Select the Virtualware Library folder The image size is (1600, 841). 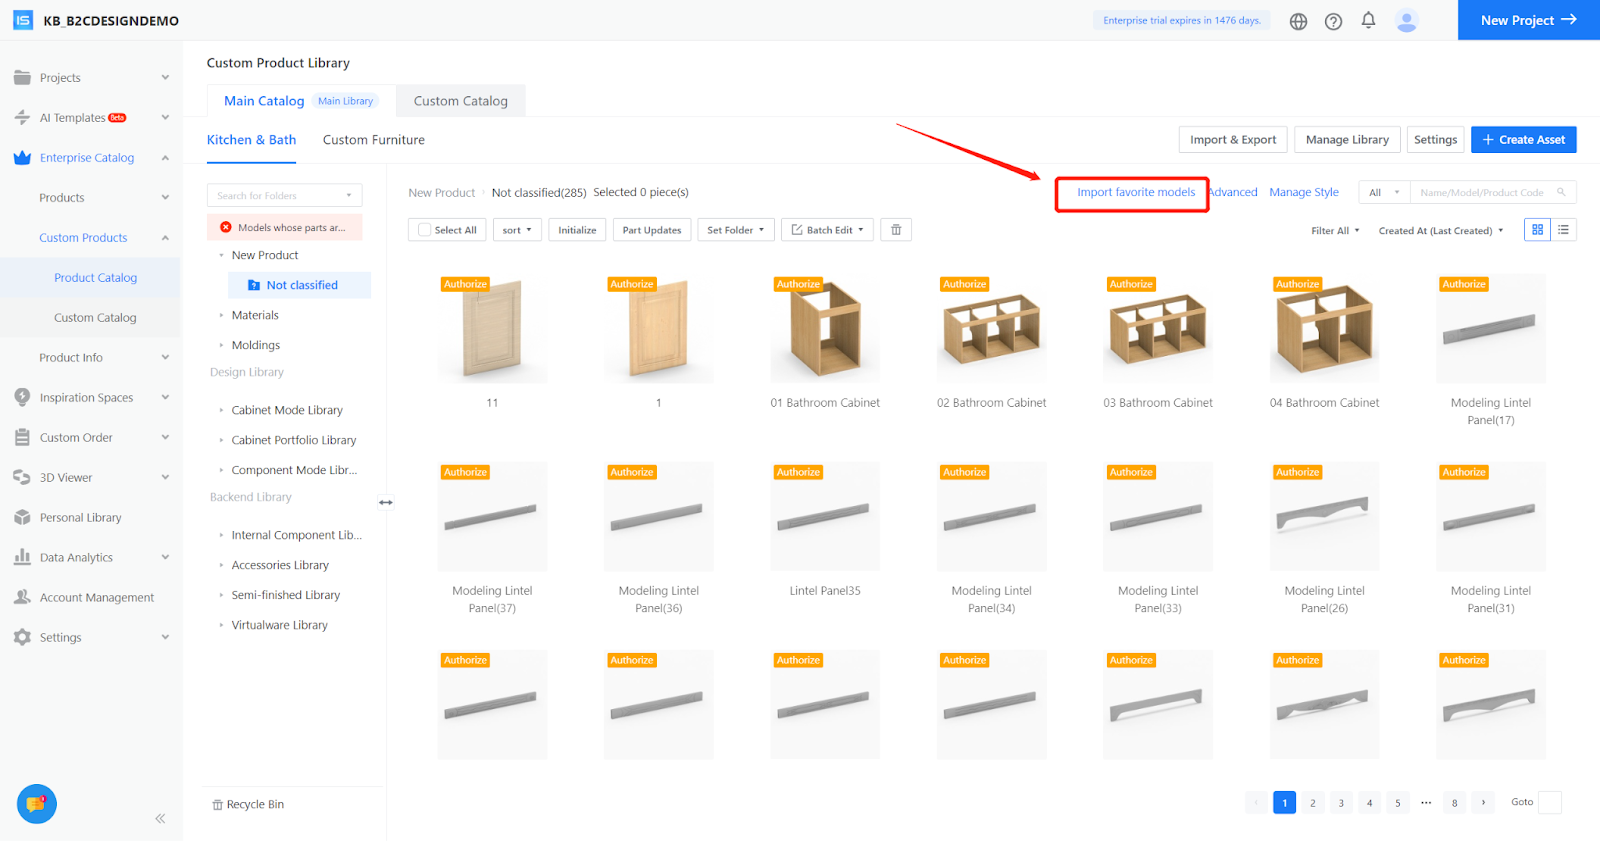279,625
